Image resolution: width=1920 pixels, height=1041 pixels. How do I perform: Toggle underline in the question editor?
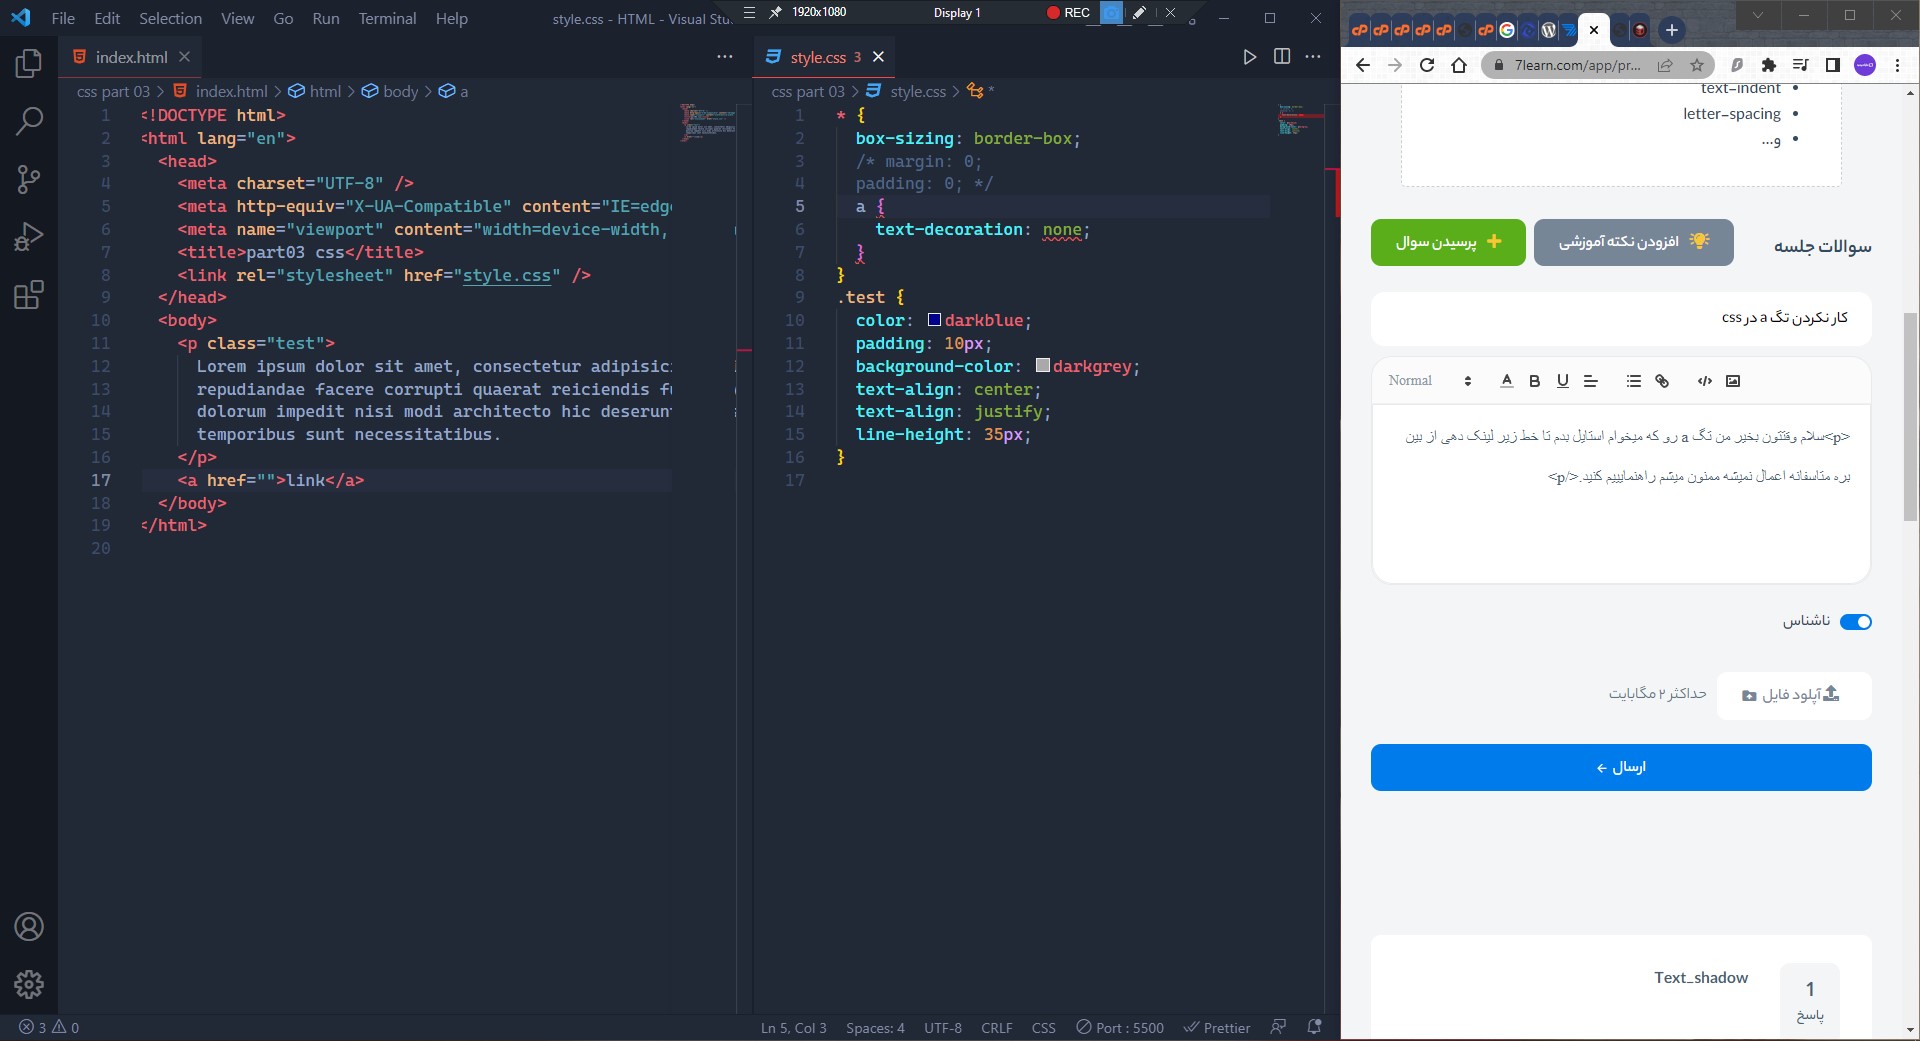coord(1562,381)
